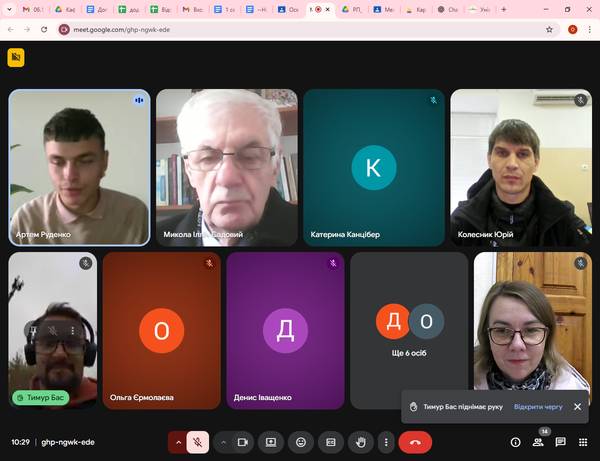This screenshot has width=600, height=461.
Task: Toggle captions in the bottom toolbar
Action: tap(330, 442)
